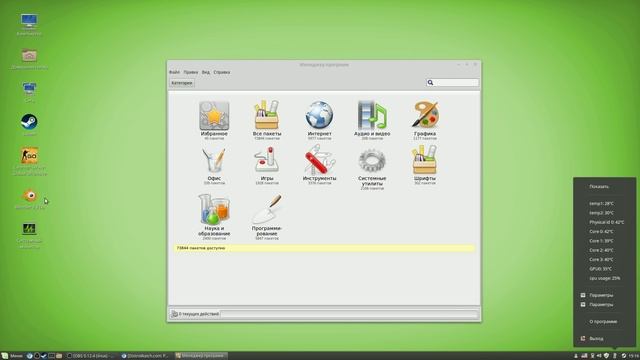Viewport: 640px width, 360px height.
Task: Switch to Менеджер программ taskbar window
Action: tap(200, 356)
